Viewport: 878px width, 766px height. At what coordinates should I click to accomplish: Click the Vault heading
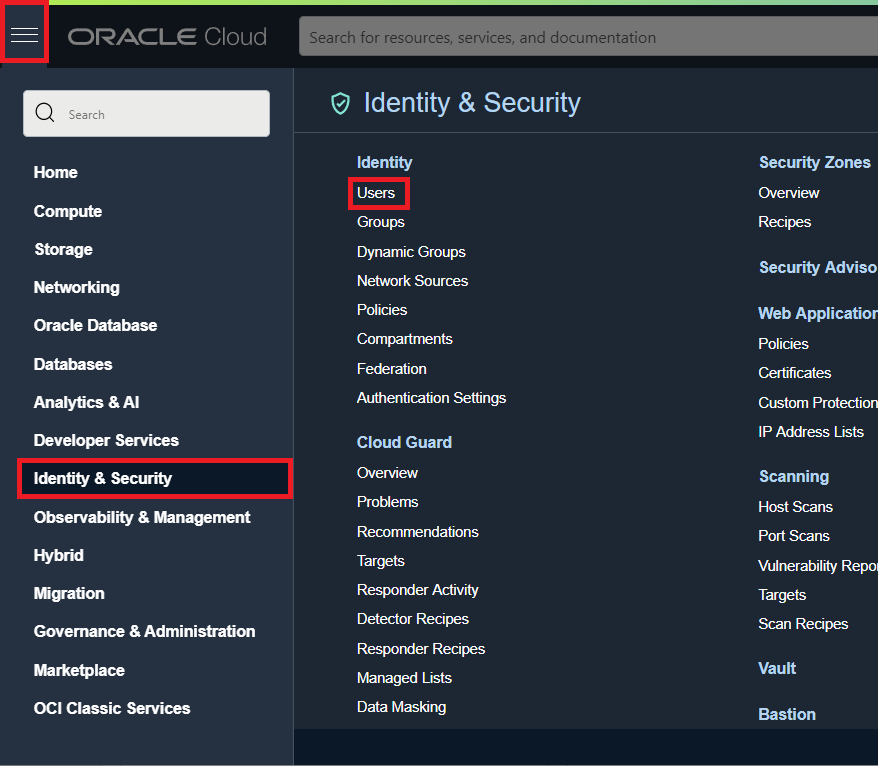[x=777, y=669]
